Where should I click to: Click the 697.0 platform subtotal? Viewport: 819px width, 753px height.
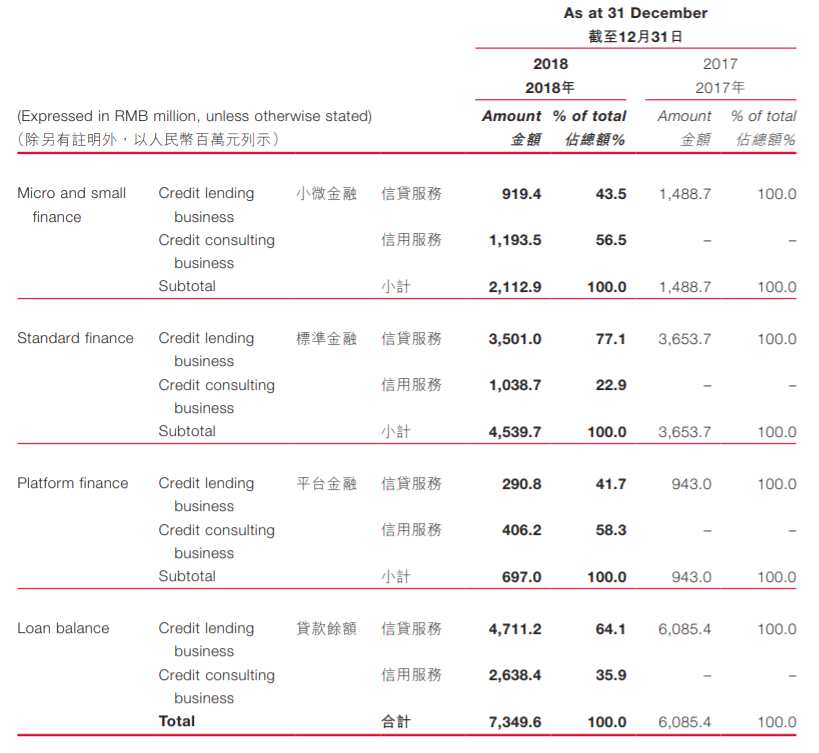pos(521,577)
